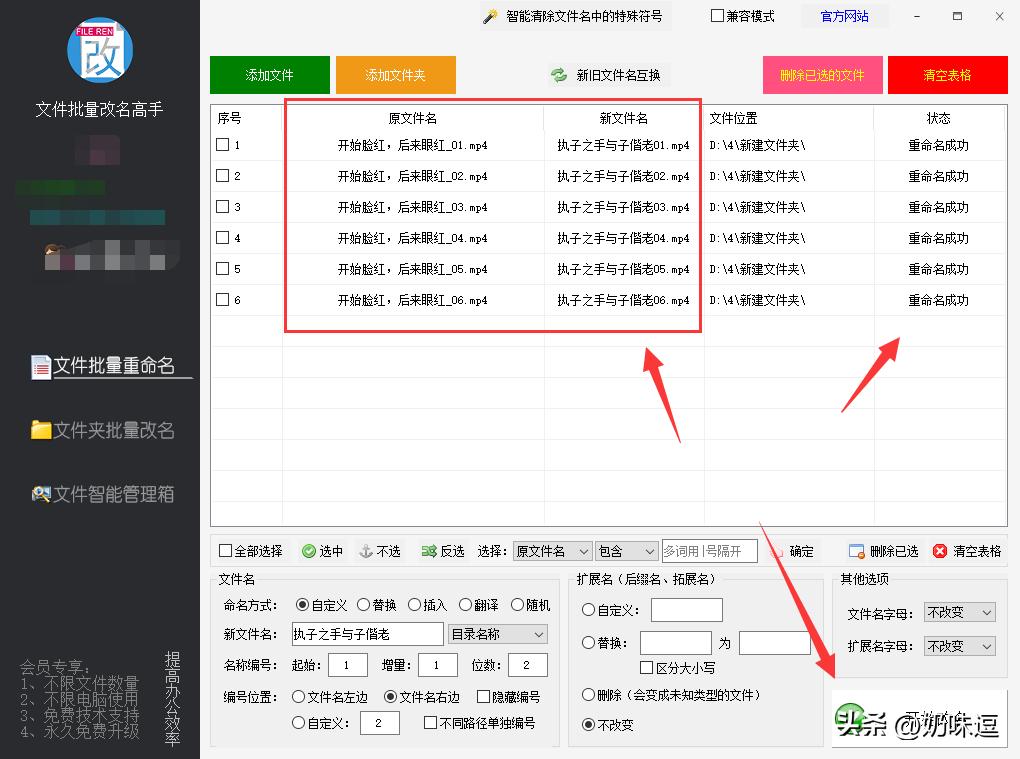Click the green swap icon beside 新旧文件名互换

point(559,73)
